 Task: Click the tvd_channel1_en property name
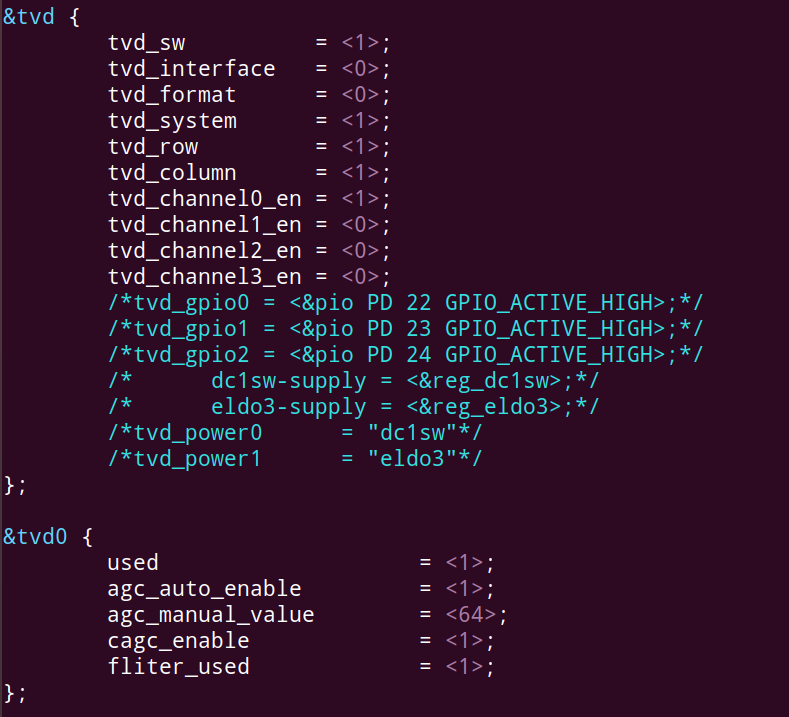tap(205, 225)
